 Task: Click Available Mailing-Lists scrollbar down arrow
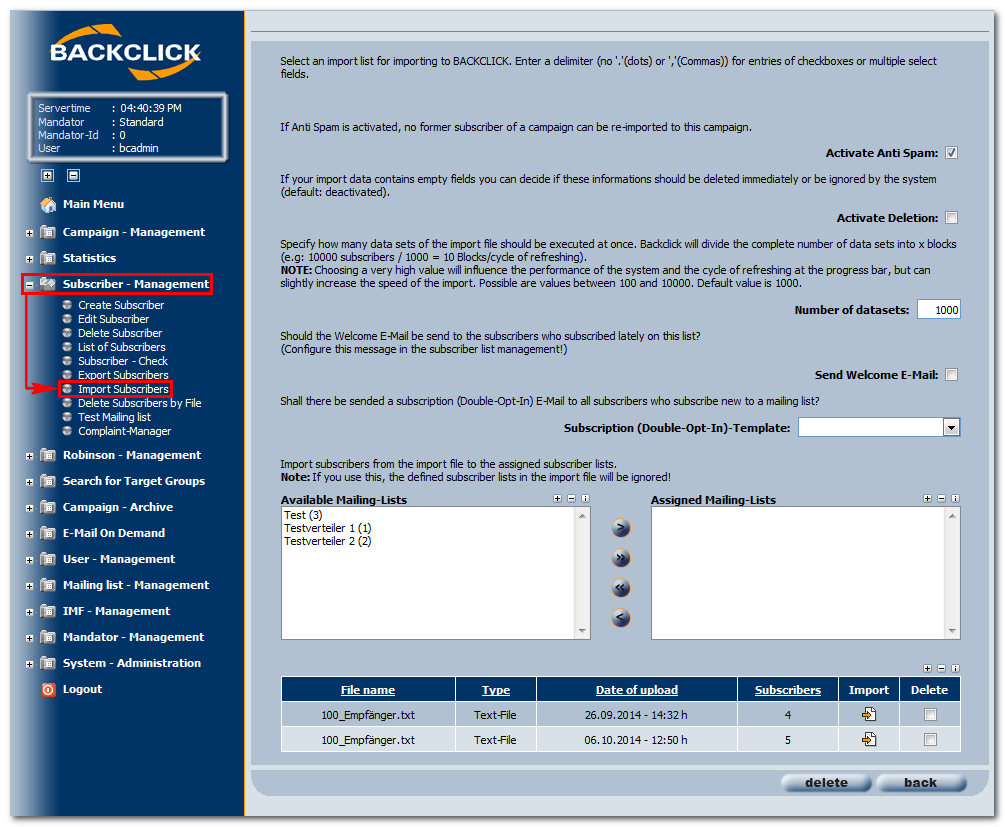click(x=582, y=631)
